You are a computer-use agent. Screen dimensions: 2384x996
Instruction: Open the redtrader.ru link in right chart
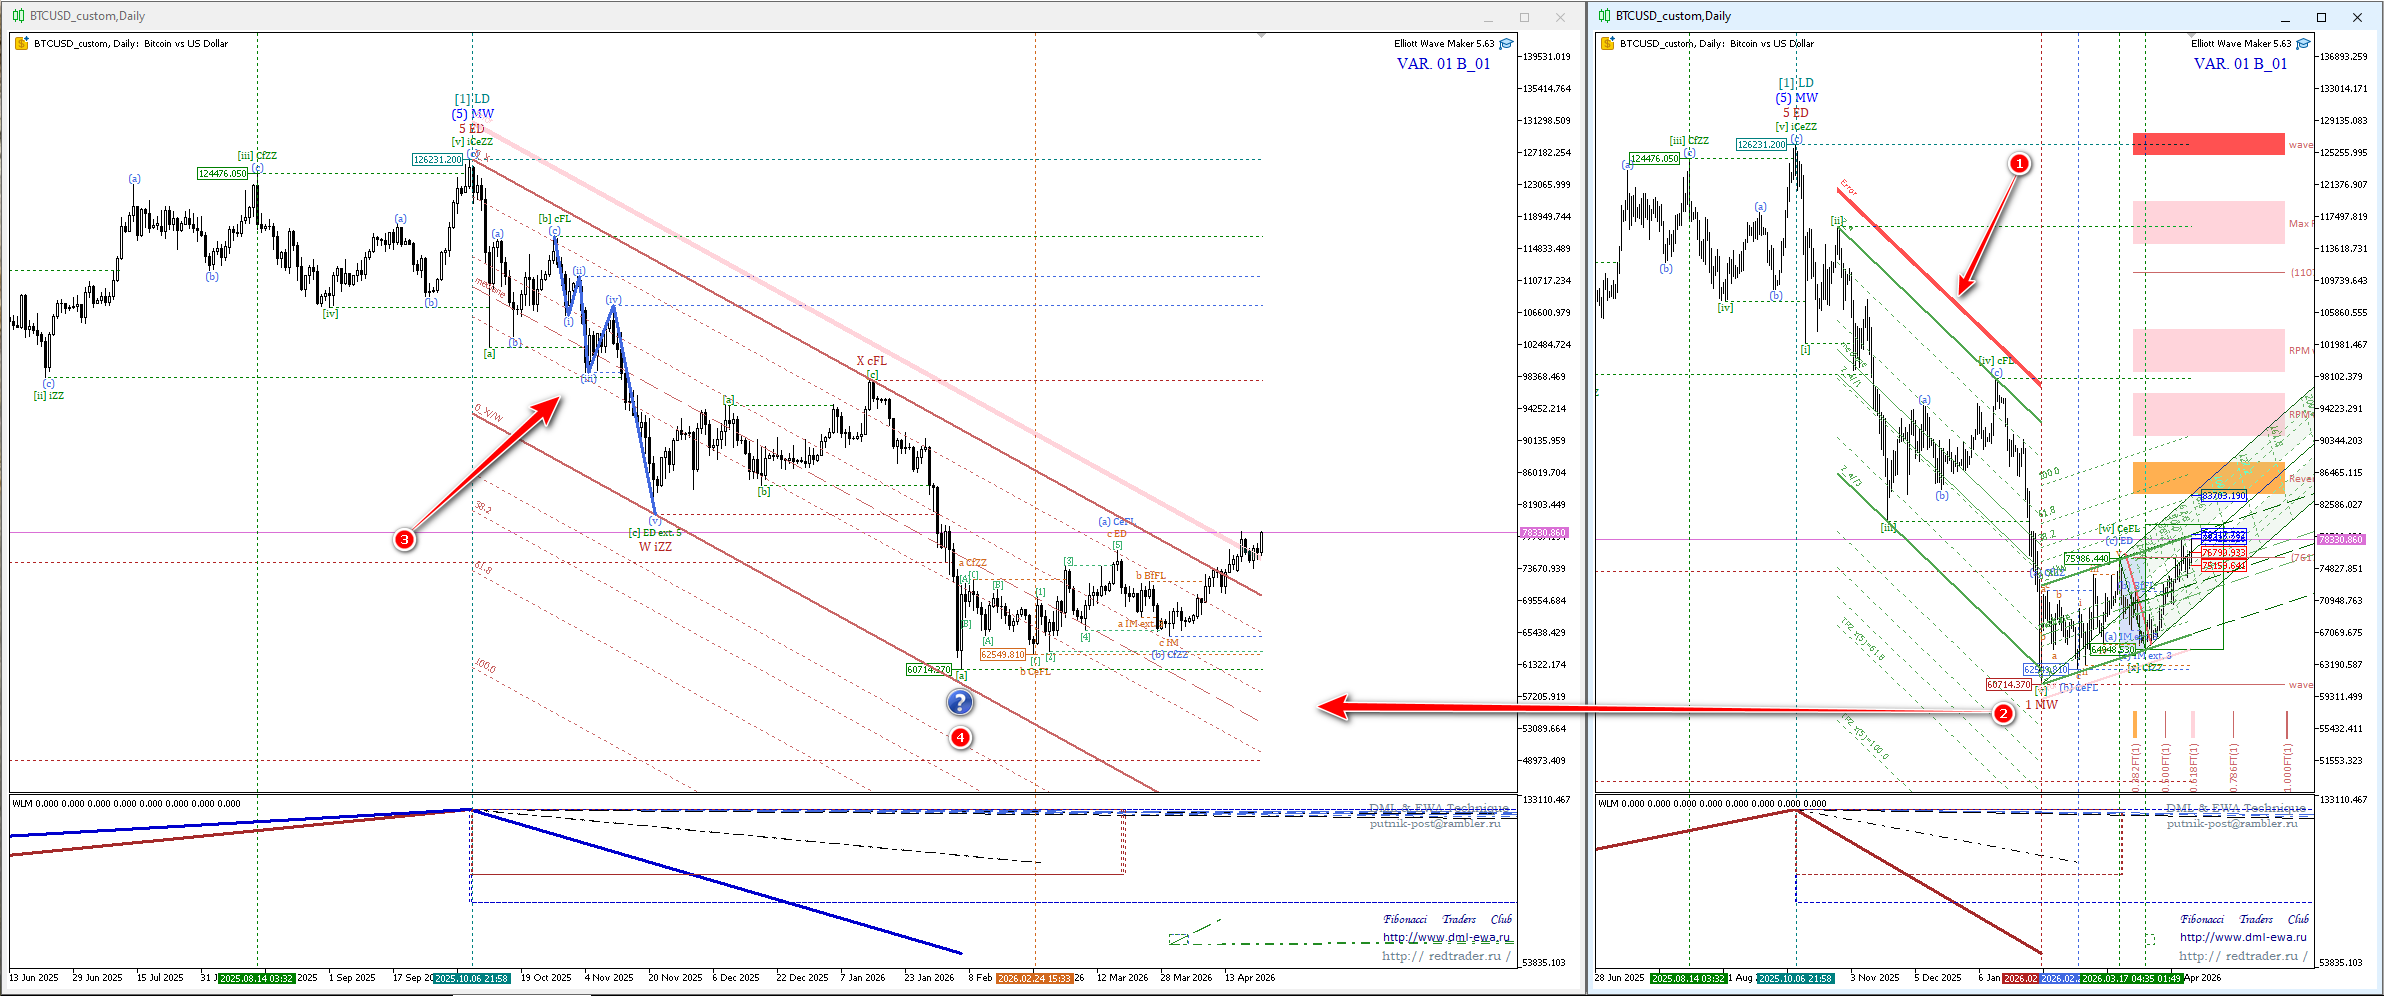click(2243, 956)
